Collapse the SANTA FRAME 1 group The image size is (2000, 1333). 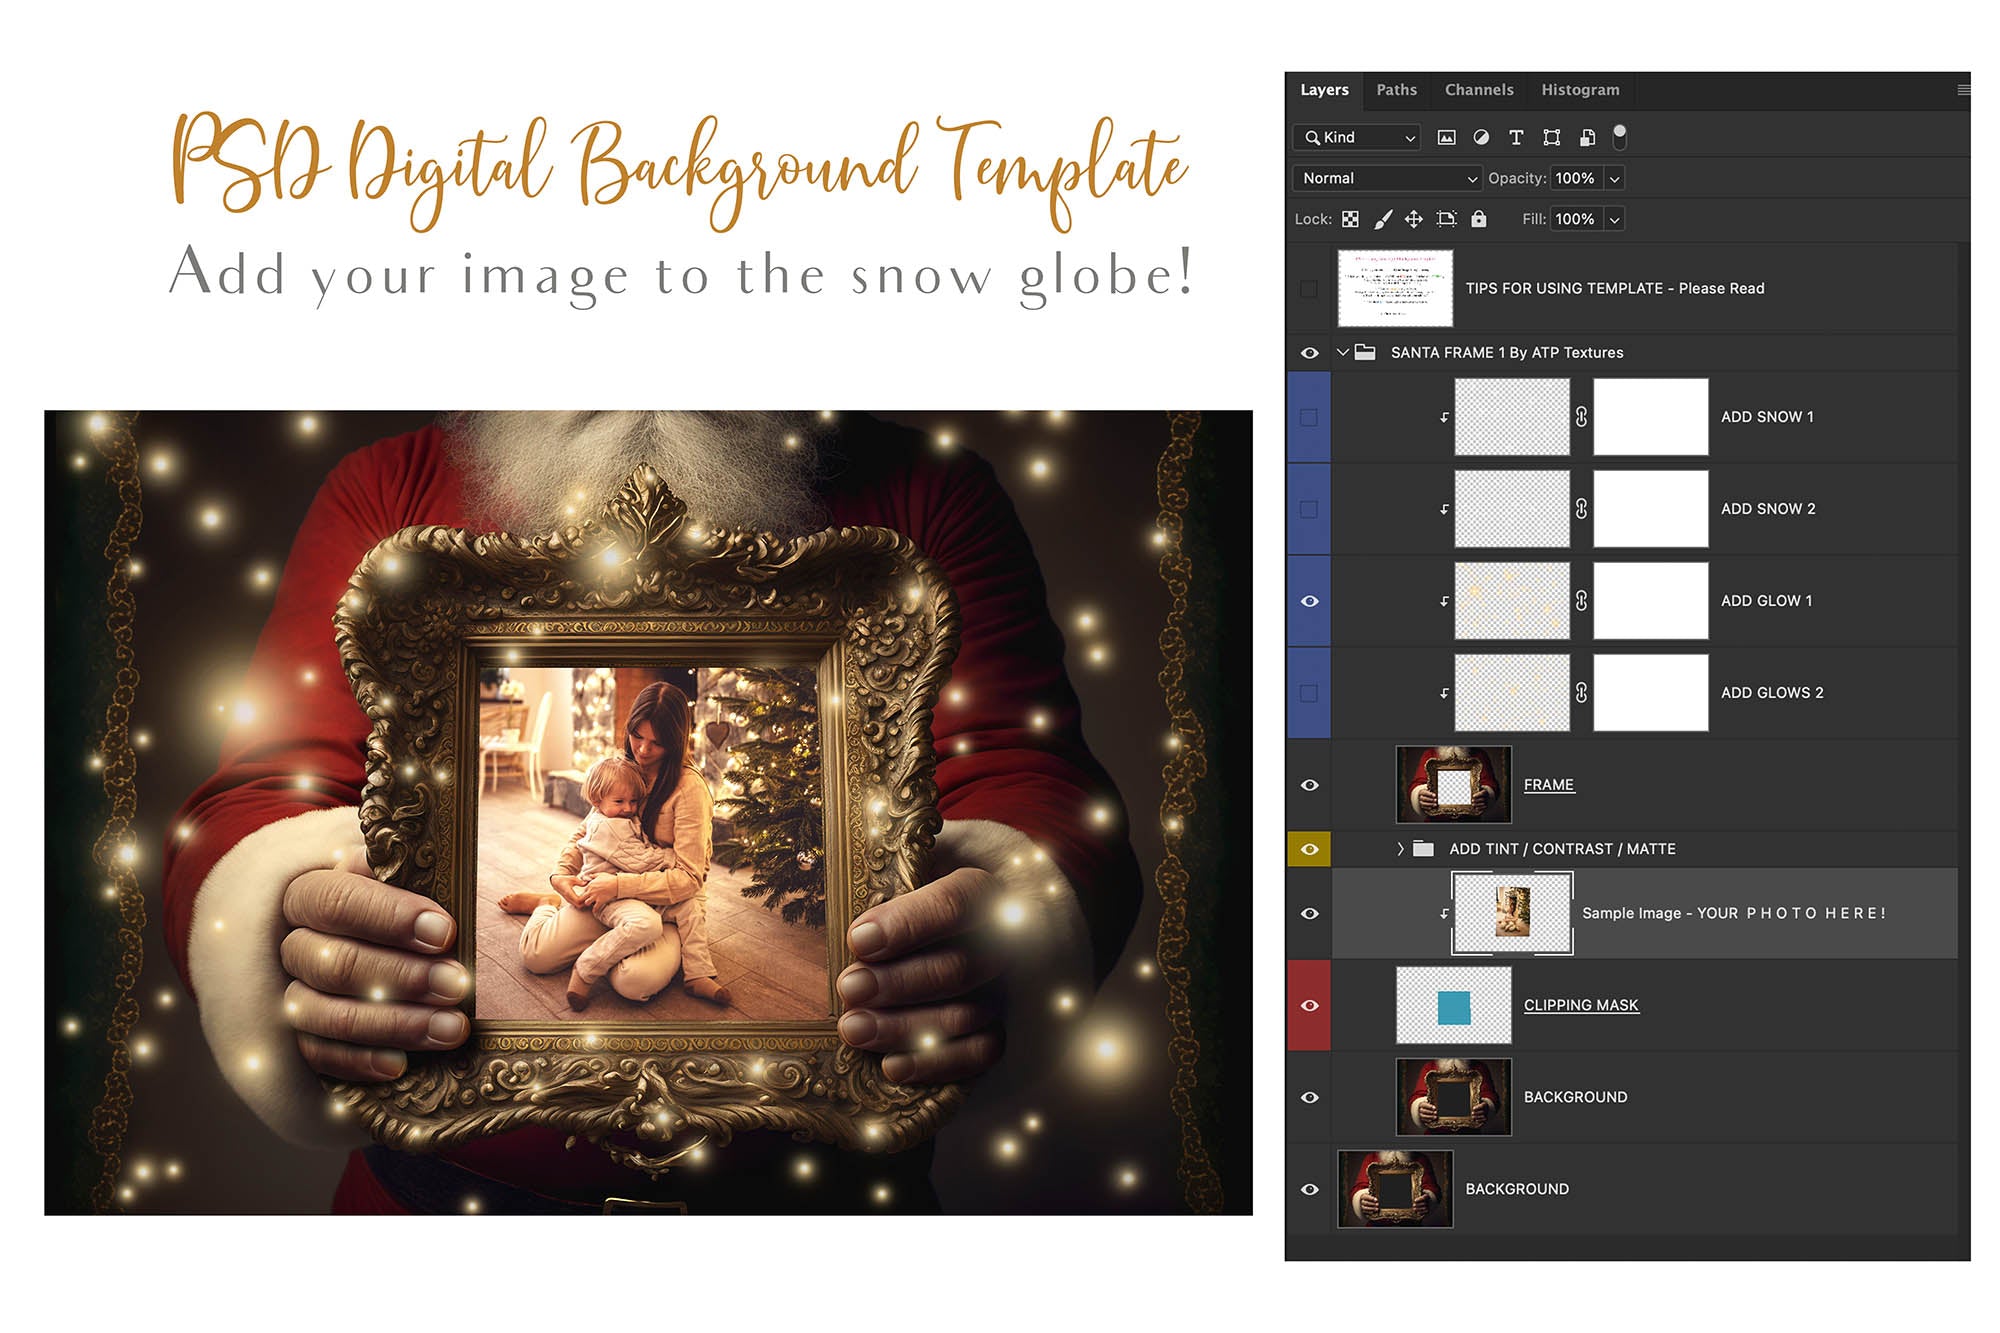pyautogui.click(x=1341, y=352)
